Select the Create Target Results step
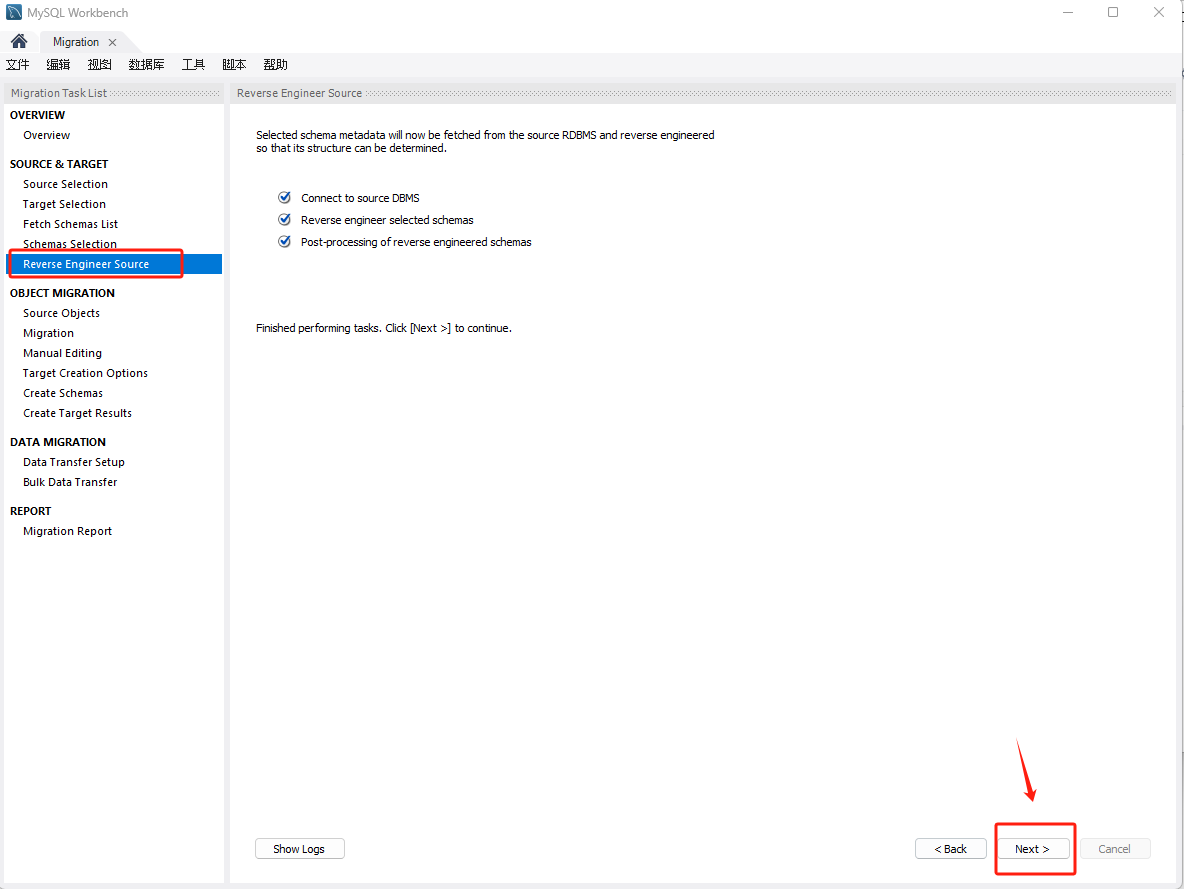This screenshot has width=1184, height=889. click(x=77, y=413)
